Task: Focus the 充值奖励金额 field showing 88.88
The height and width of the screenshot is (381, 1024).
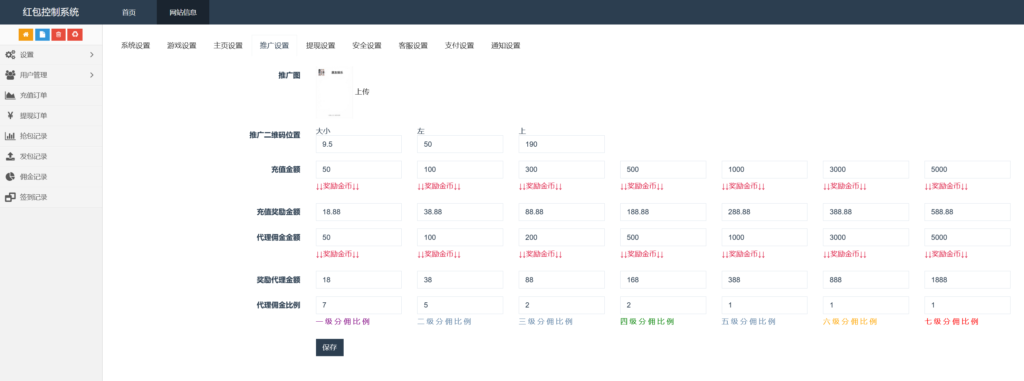Action: (562, 212)
